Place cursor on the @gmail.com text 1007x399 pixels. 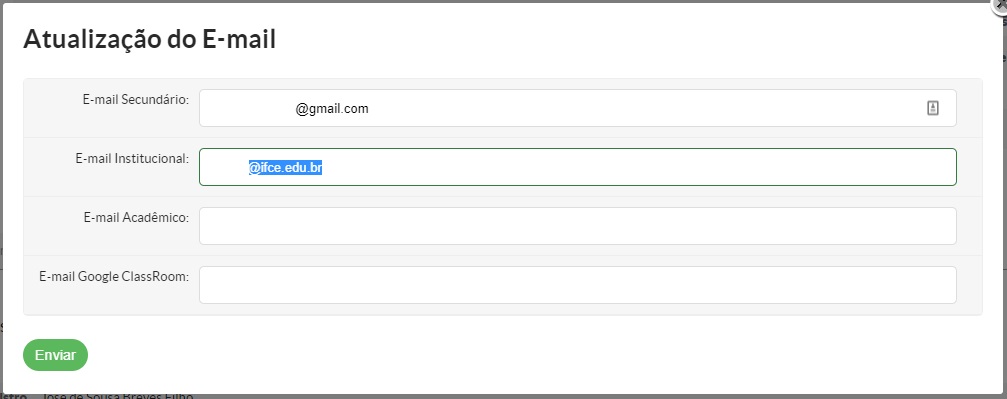[x=332, y=109]
